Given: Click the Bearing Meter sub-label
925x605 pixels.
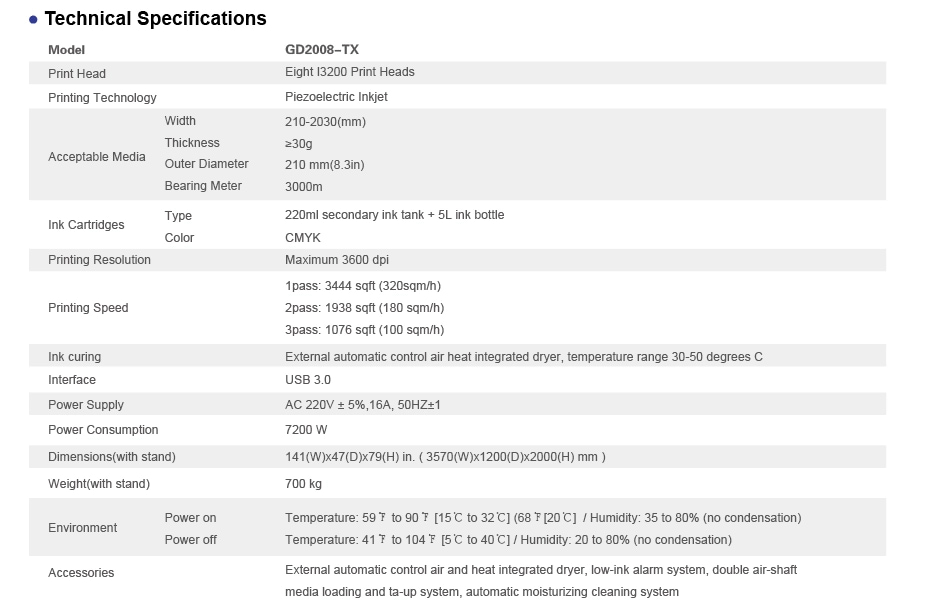Looking at the screenshot, I should (203, 186).
